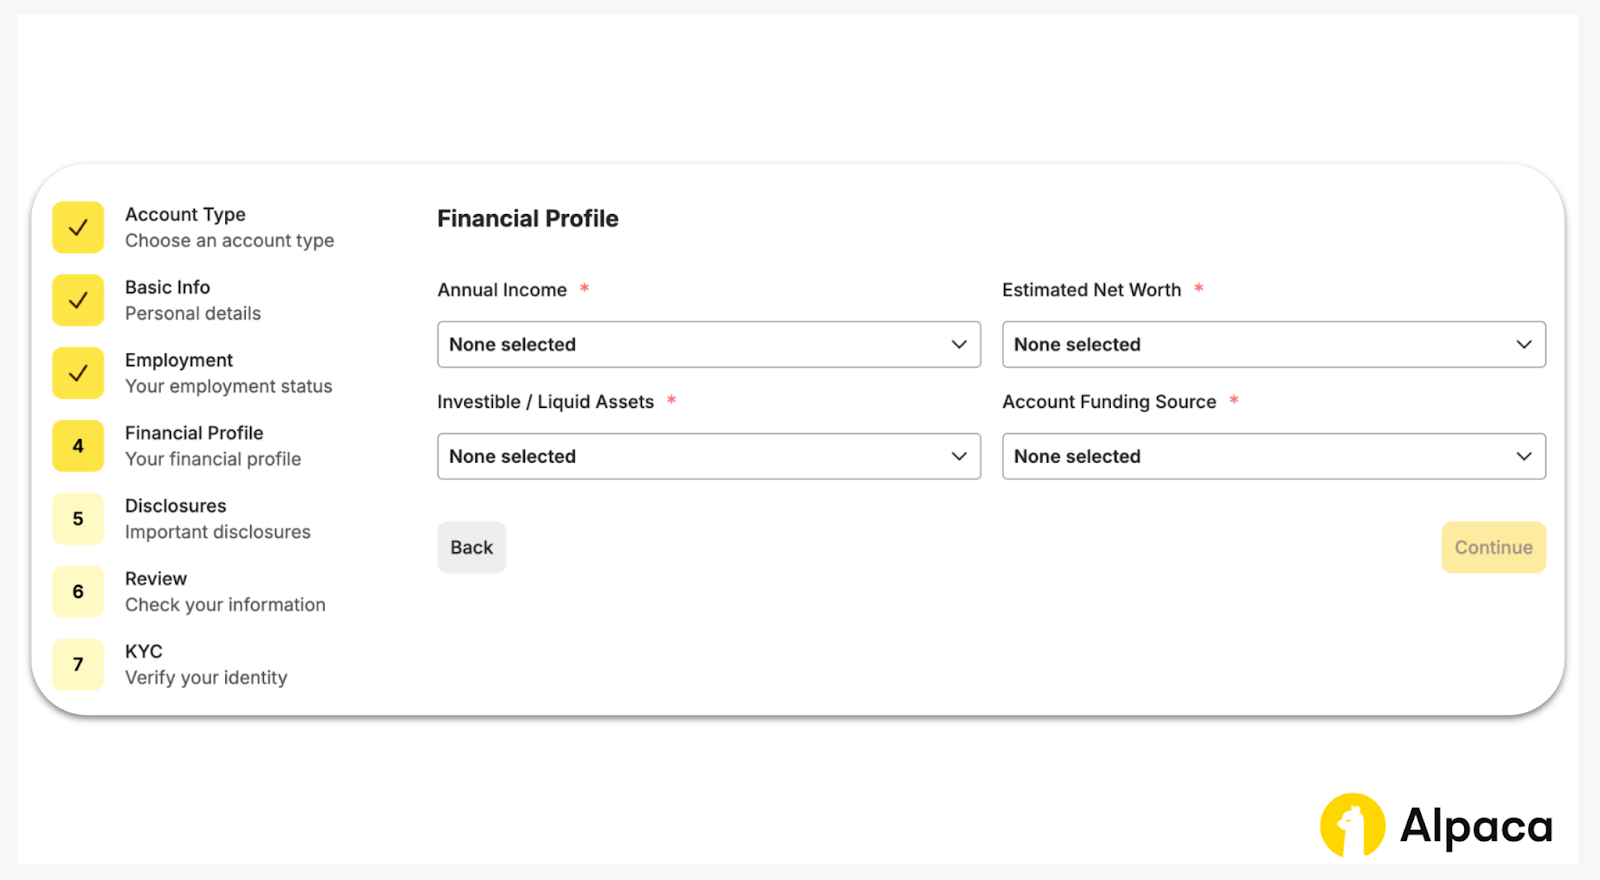This screenshot has width=1600, height=880.
Task: Click the step 5 Disclosures badge
Action: click(78, 519)
